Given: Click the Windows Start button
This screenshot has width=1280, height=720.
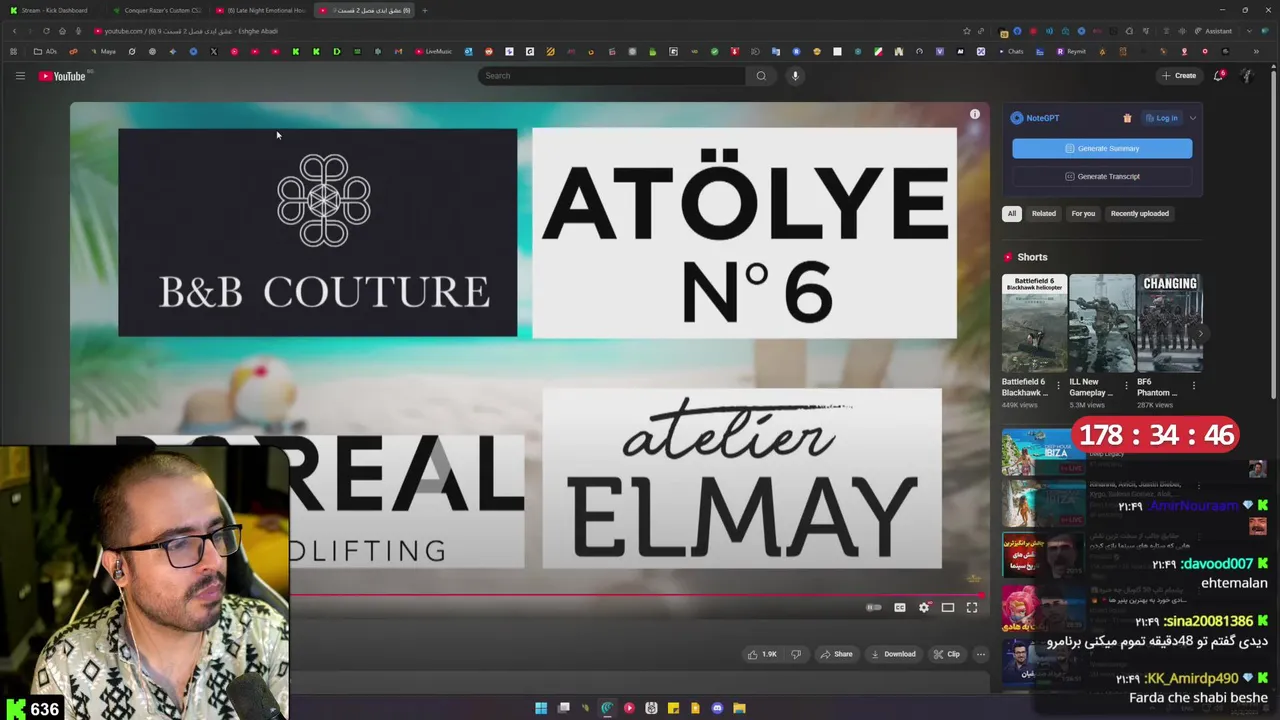Looking at the screenshot, I should 541,708.
